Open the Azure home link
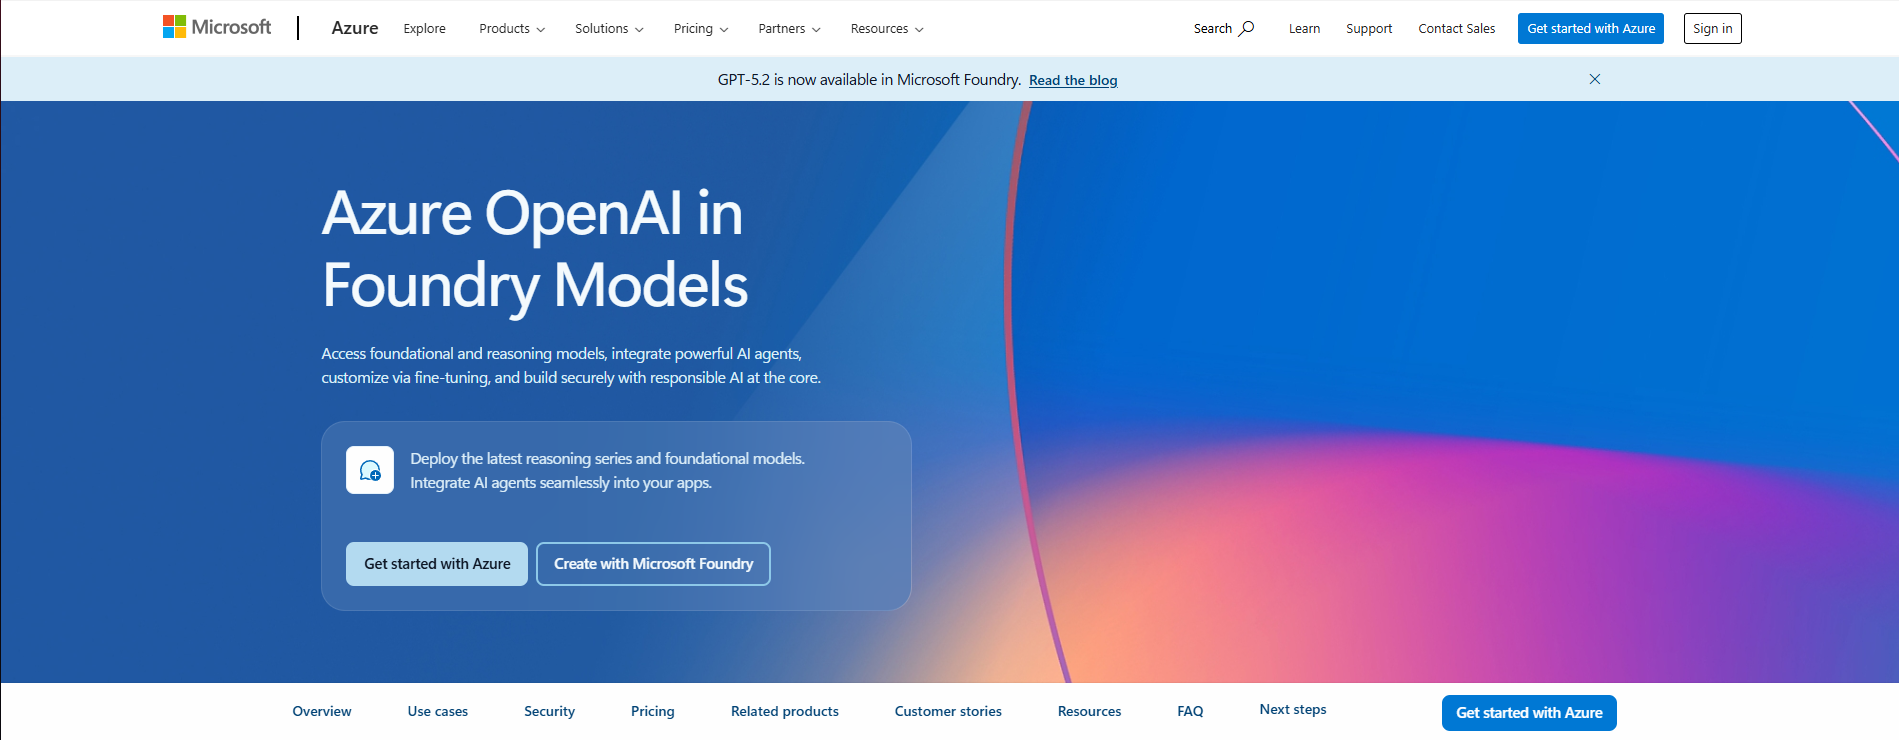1899x740 pixels. pos(355,28)
